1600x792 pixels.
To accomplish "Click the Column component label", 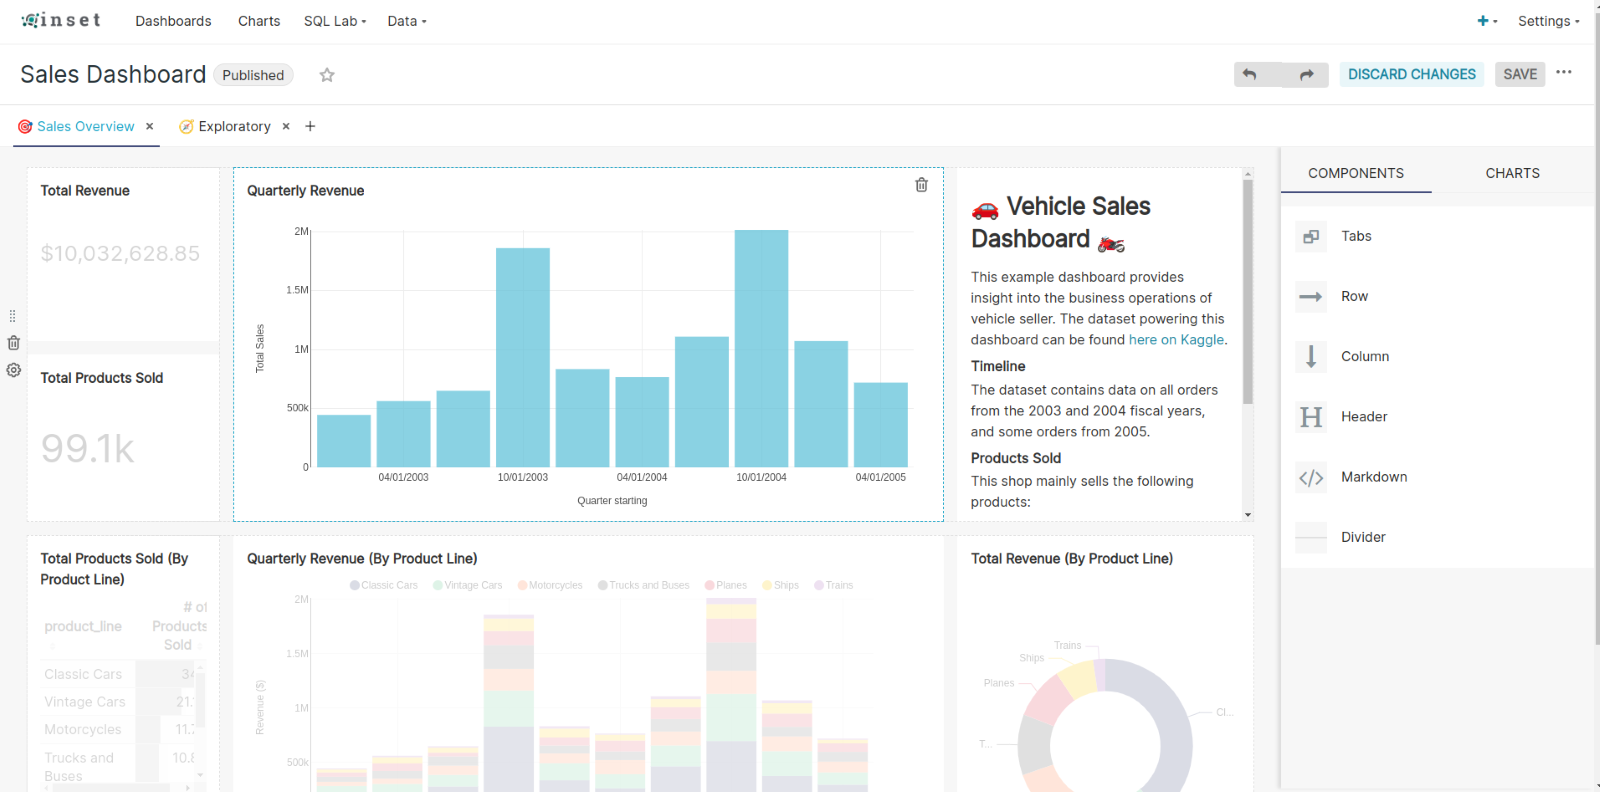I will [x=1365, y=357].
